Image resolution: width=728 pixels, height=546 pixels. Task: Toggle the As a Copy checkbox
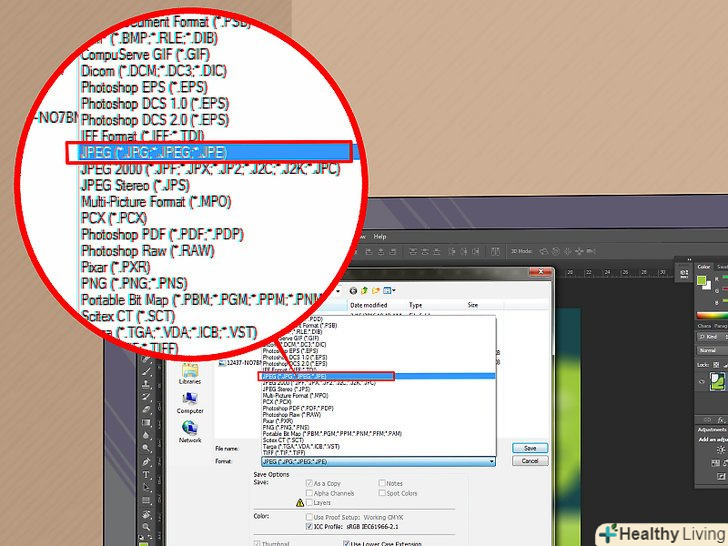tap(309, 483)
